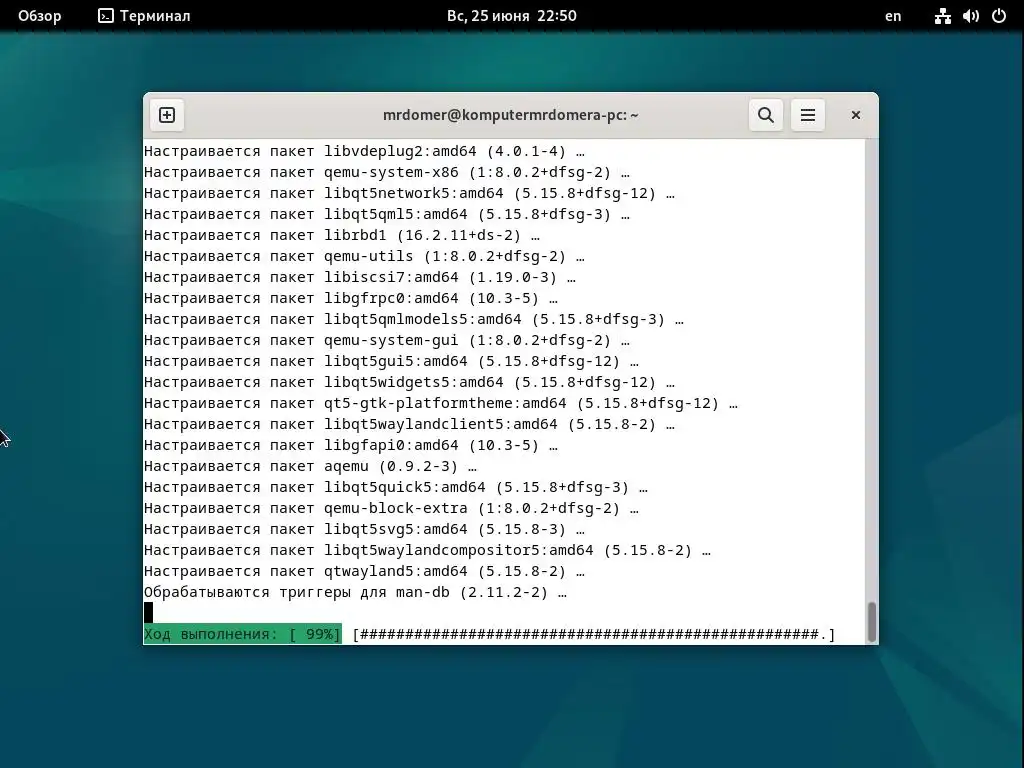Open the Обзор activities overview
Screen dimensions: 1024x768
(40, 16)
